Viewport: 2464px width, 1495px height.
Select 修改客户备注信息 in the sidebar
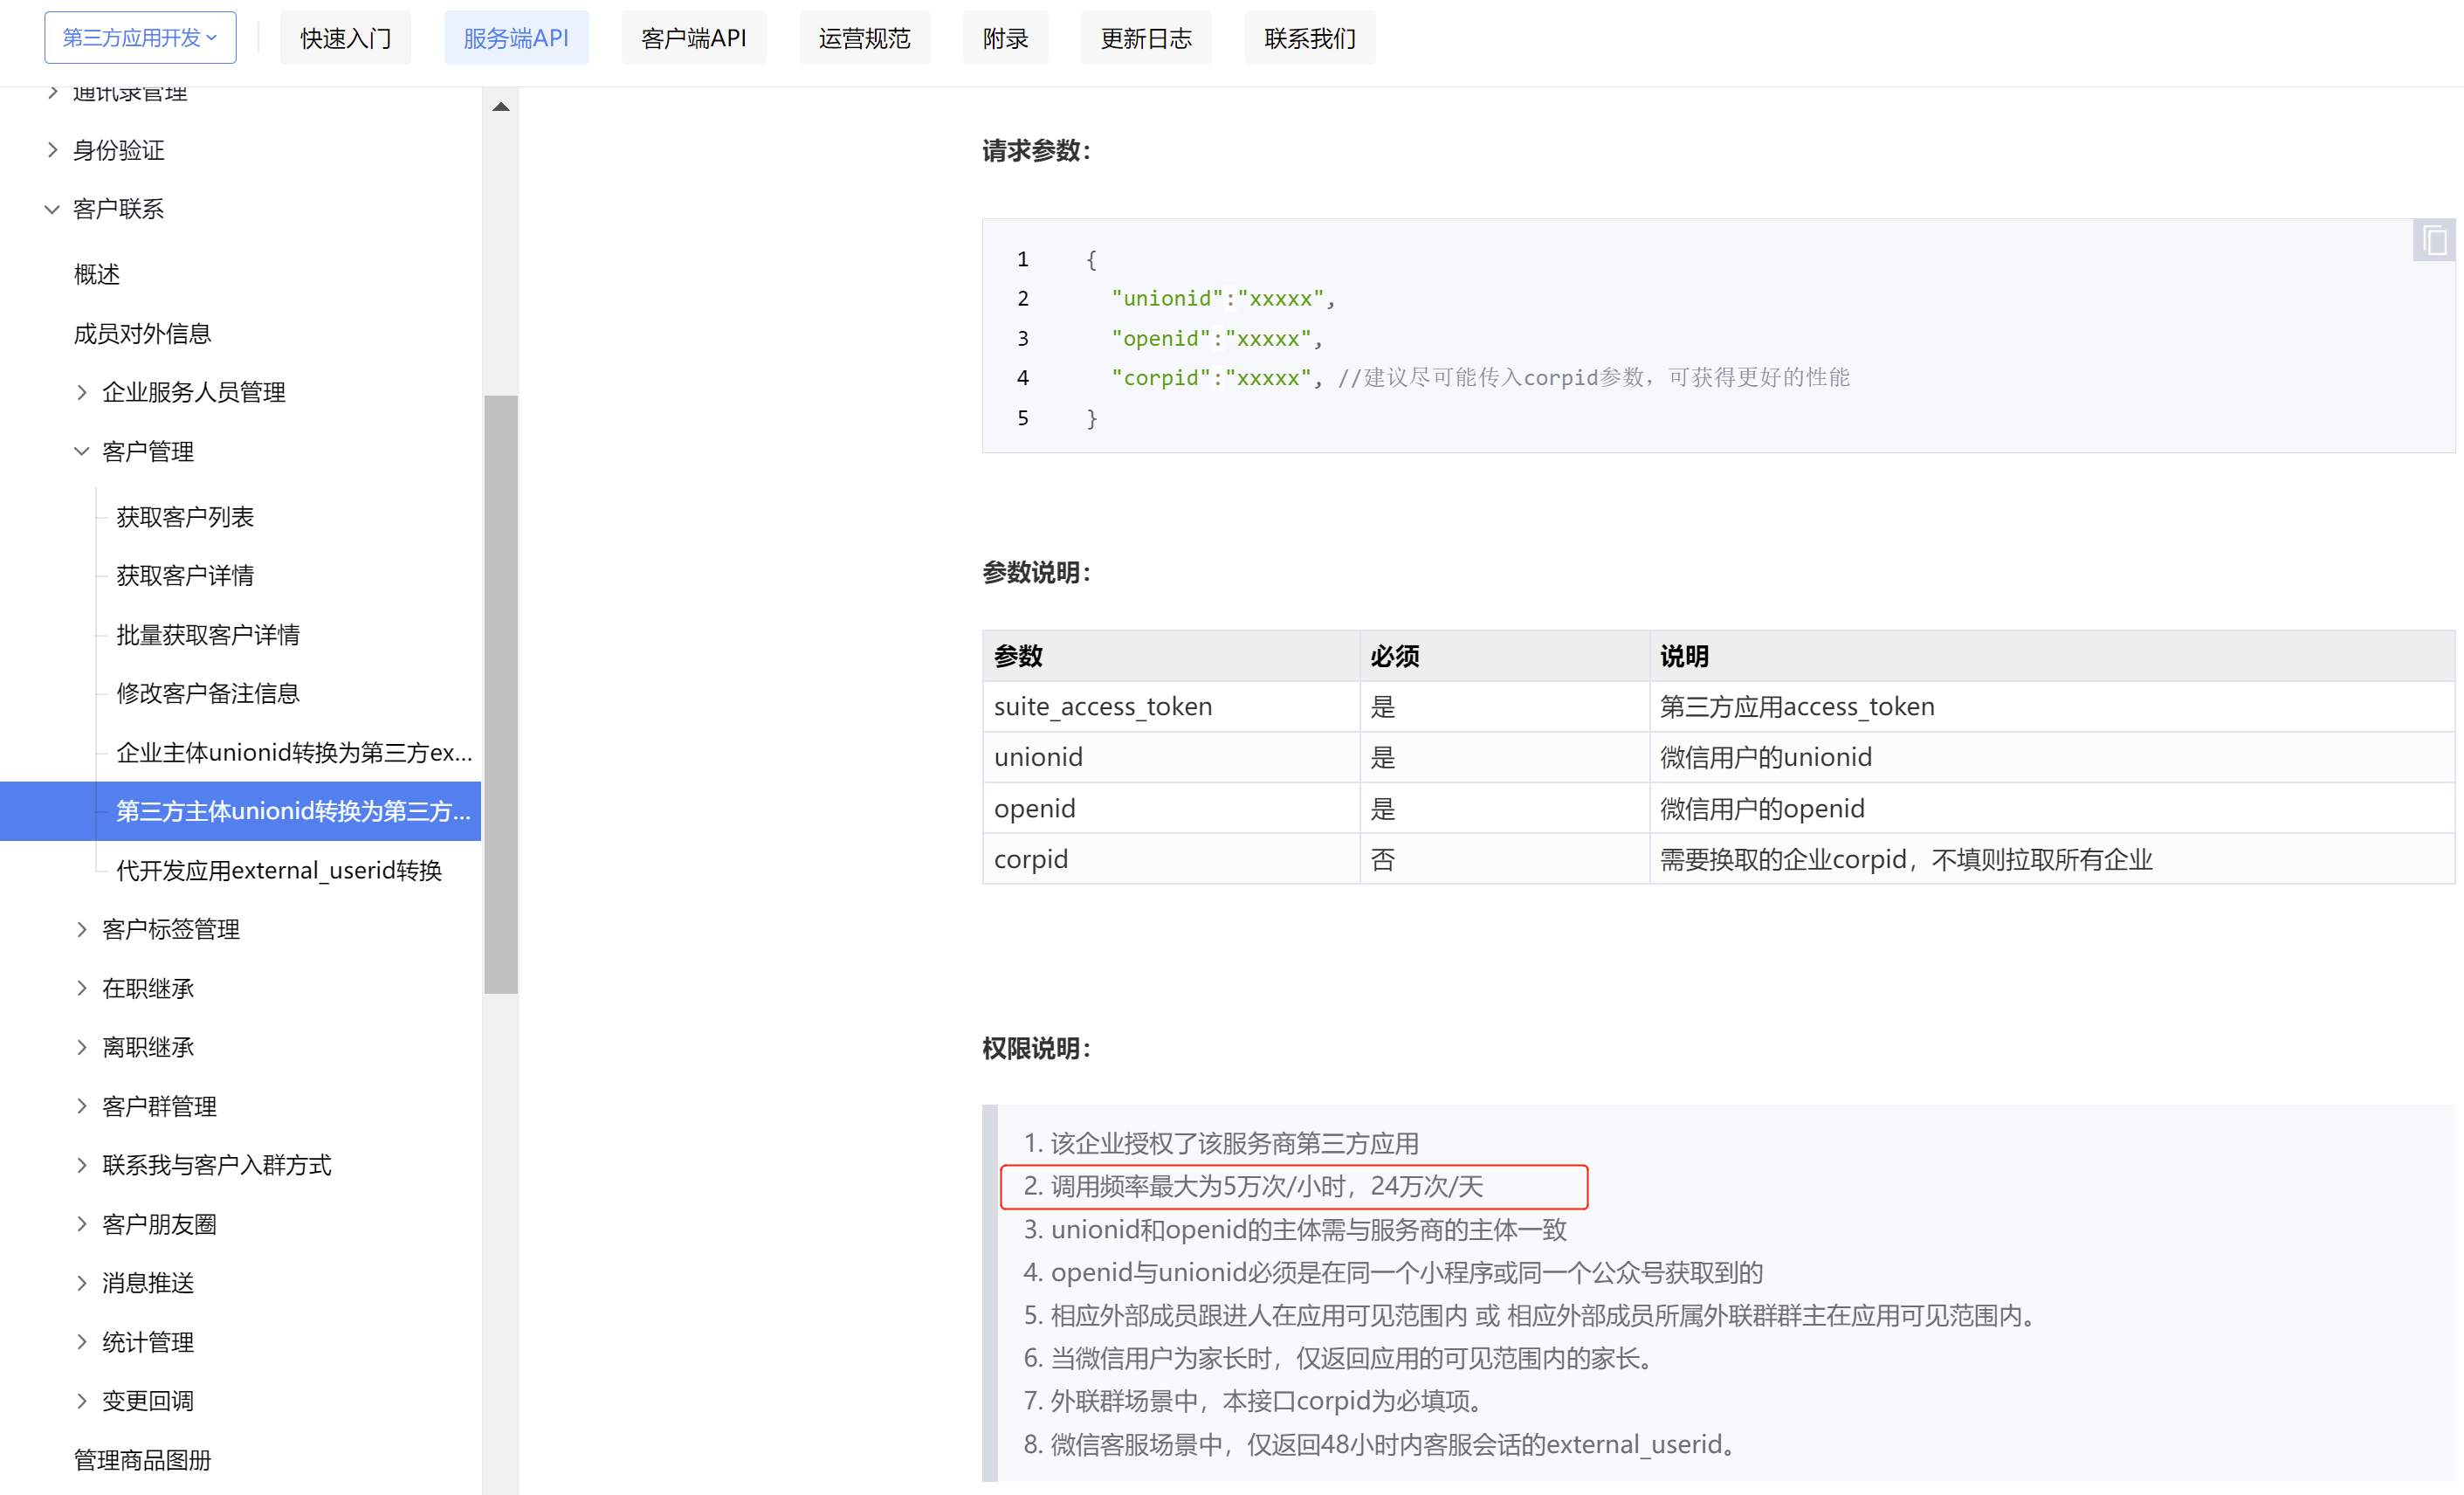pyautogui.click(x=208, y=693)
